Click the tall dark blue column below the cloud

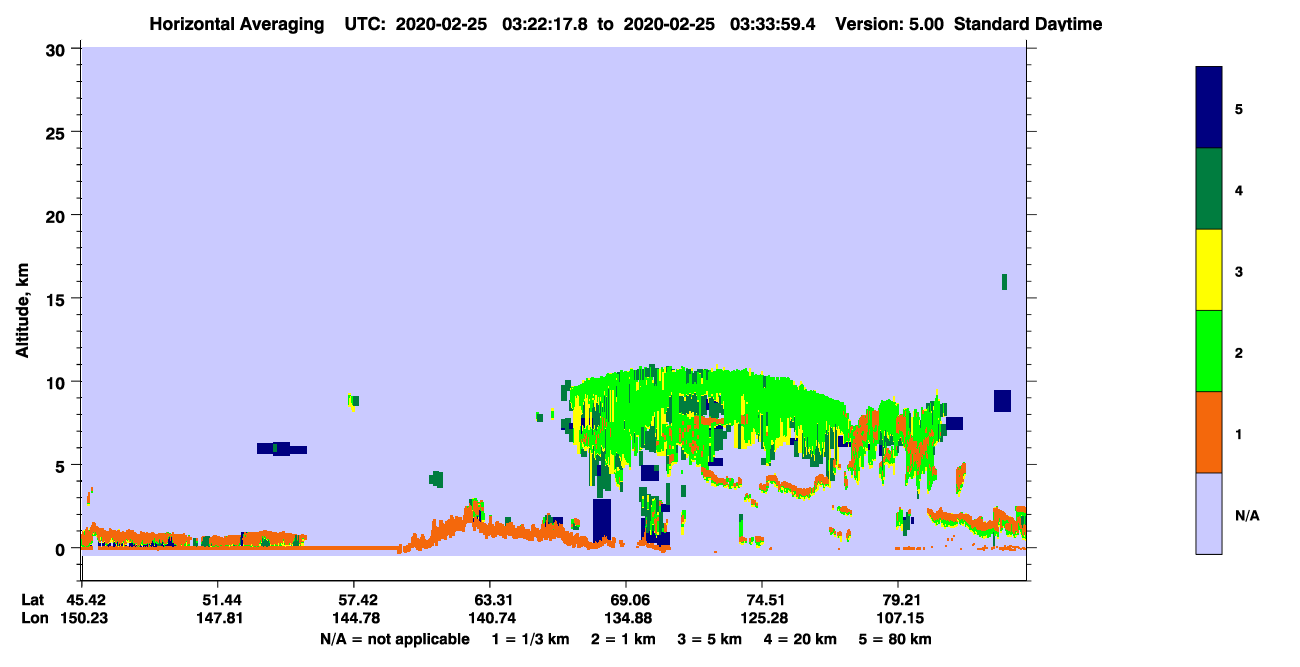point(601,520)
